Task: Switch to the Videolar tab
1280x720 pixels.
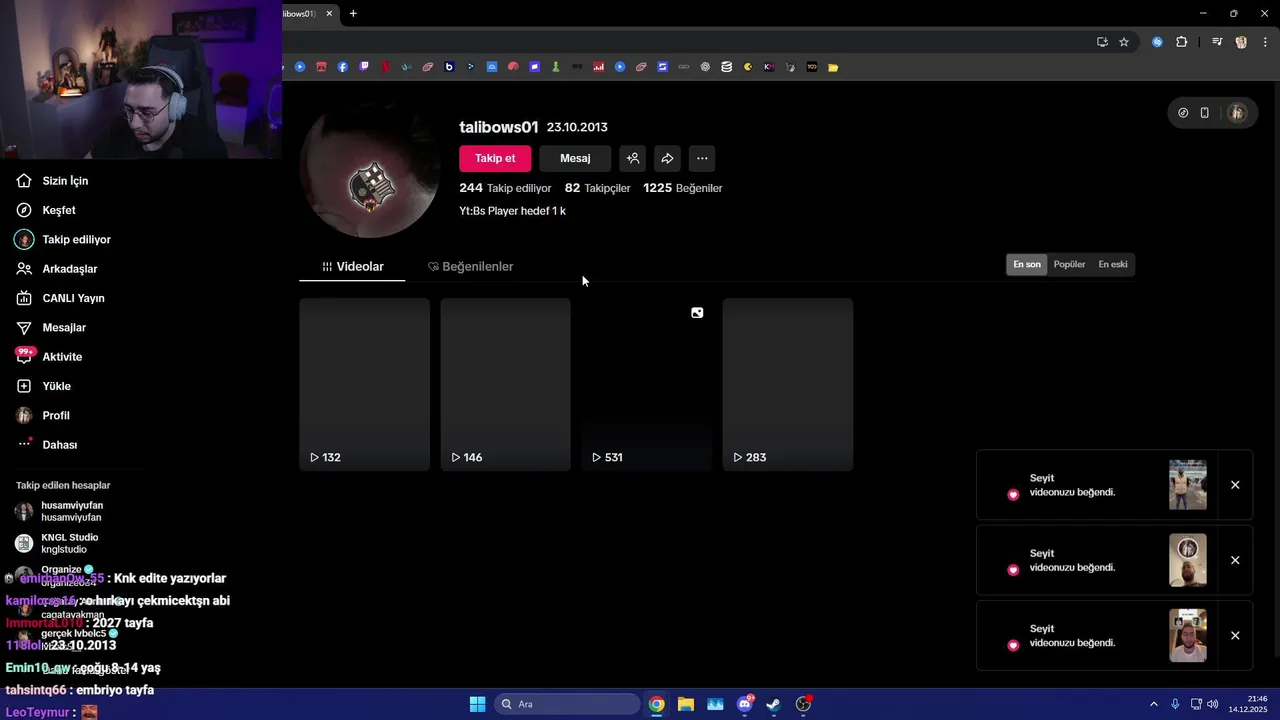Action: click(352, 266)
